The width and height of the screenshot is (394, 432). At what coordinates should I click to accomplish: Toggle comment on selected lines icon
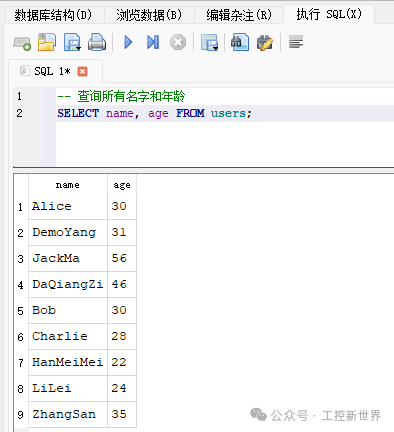[x=296, y=42]
